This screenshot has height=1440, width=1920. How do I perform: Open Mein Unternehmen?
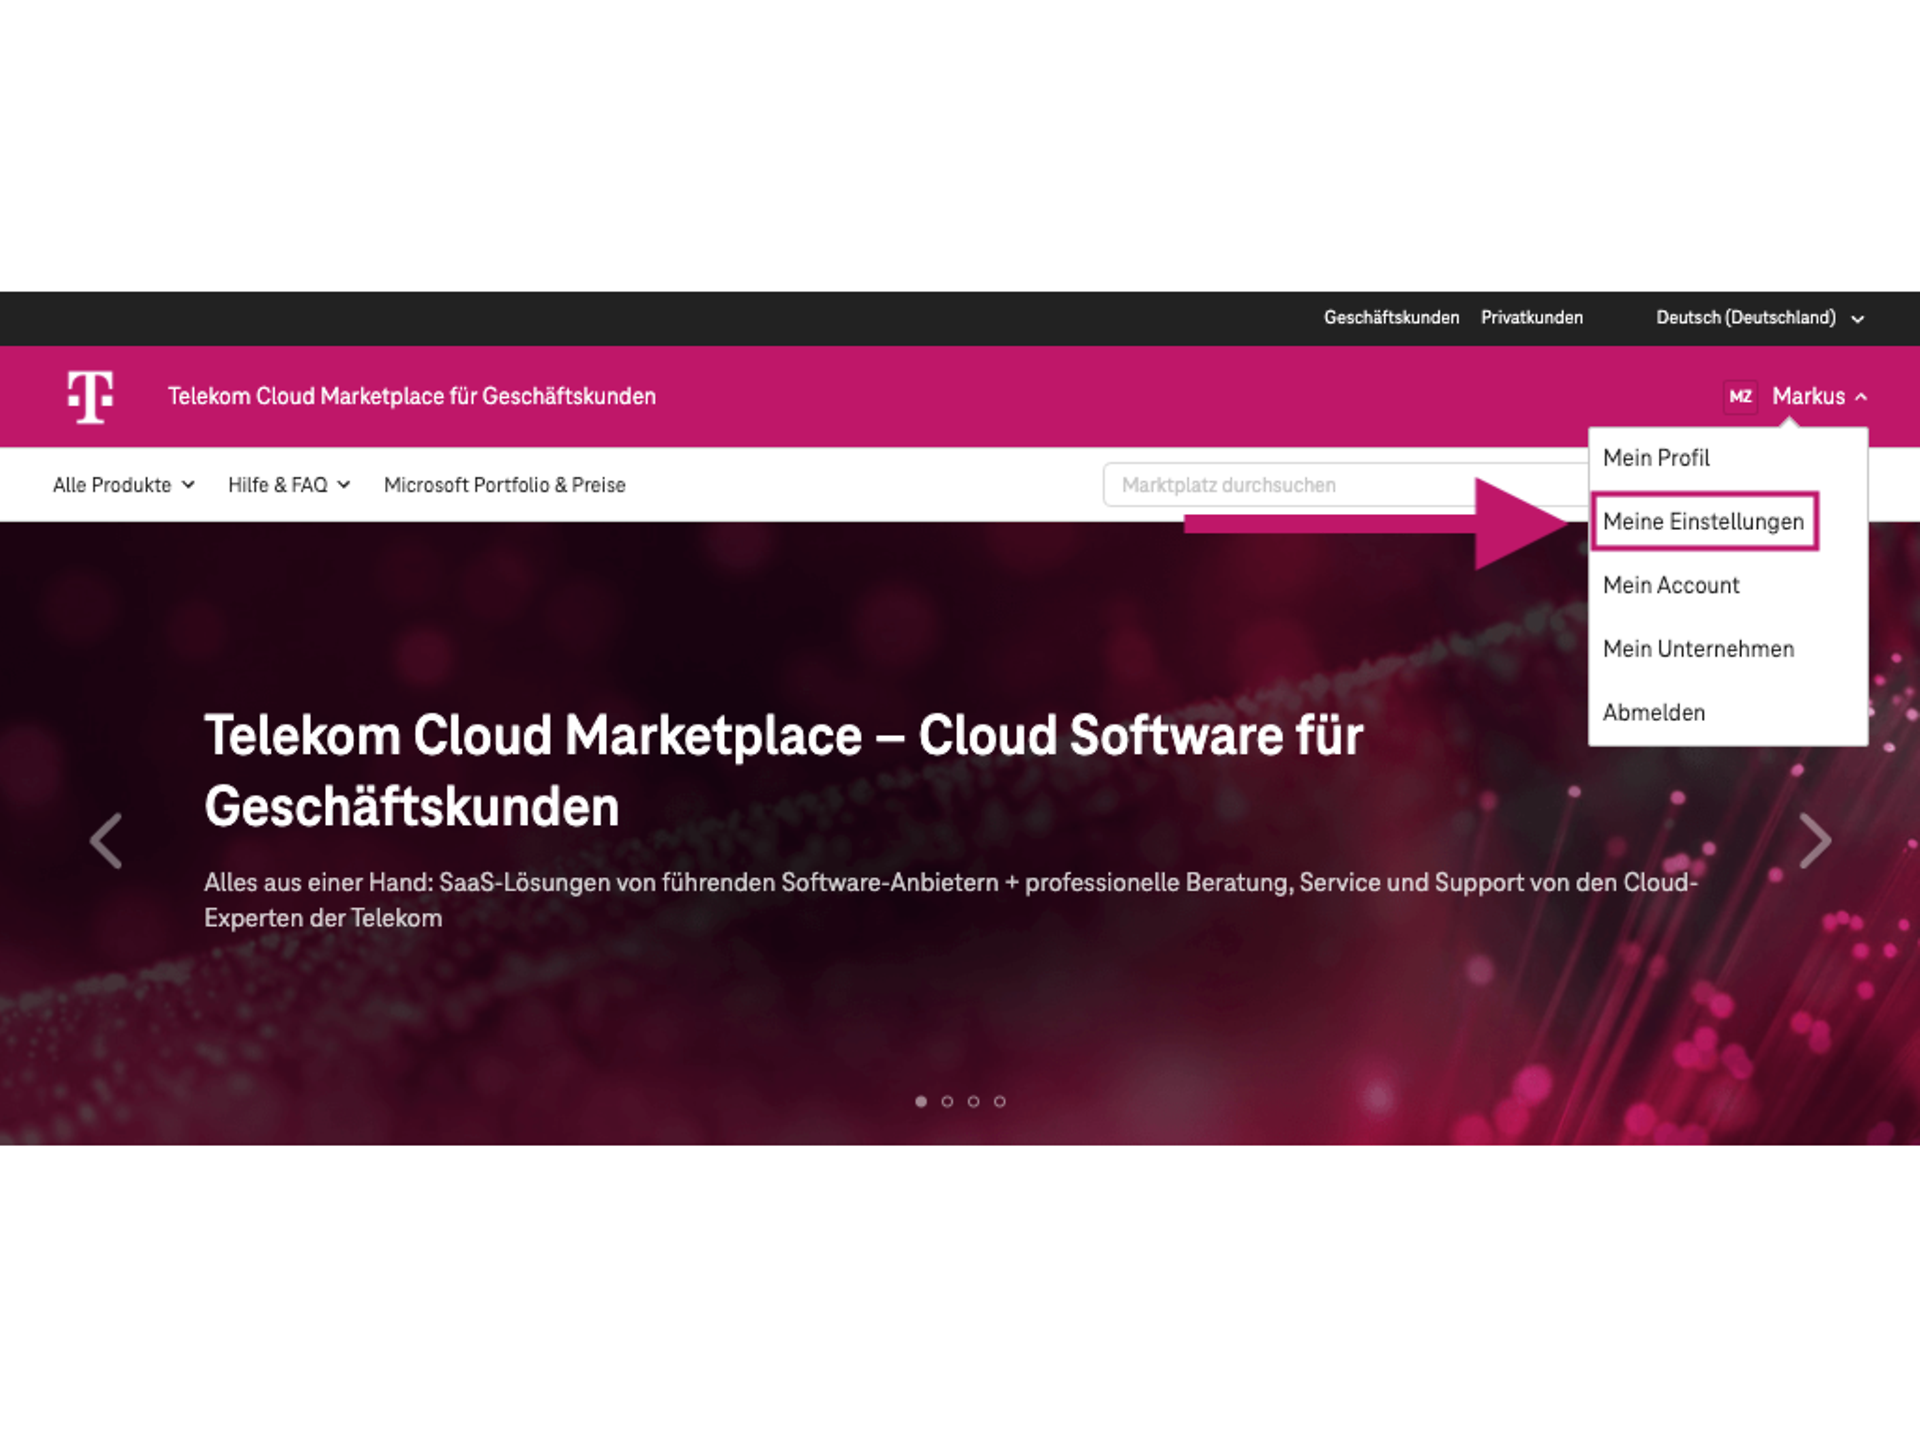1699,649
